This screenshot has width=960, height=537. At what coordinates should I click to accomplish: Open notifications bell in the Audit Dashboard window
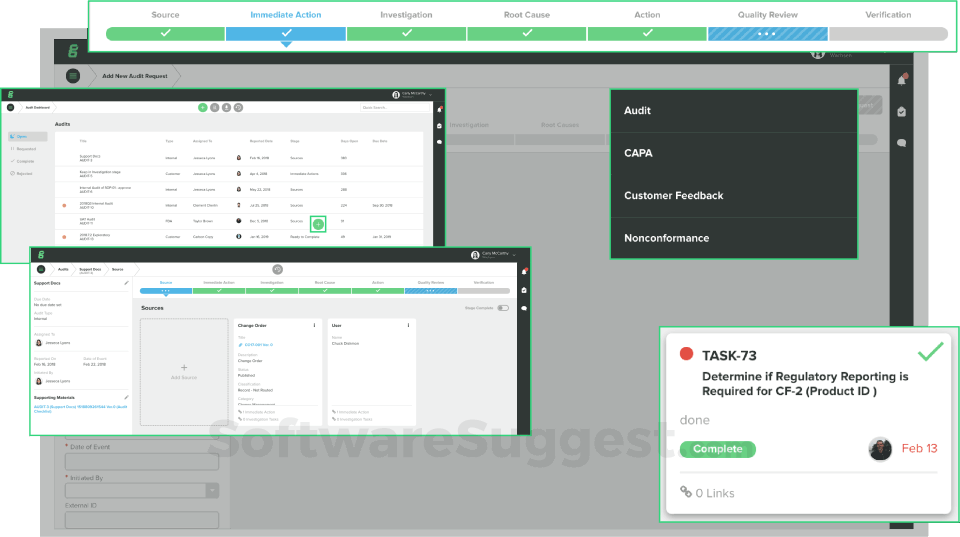click(440, 109)
